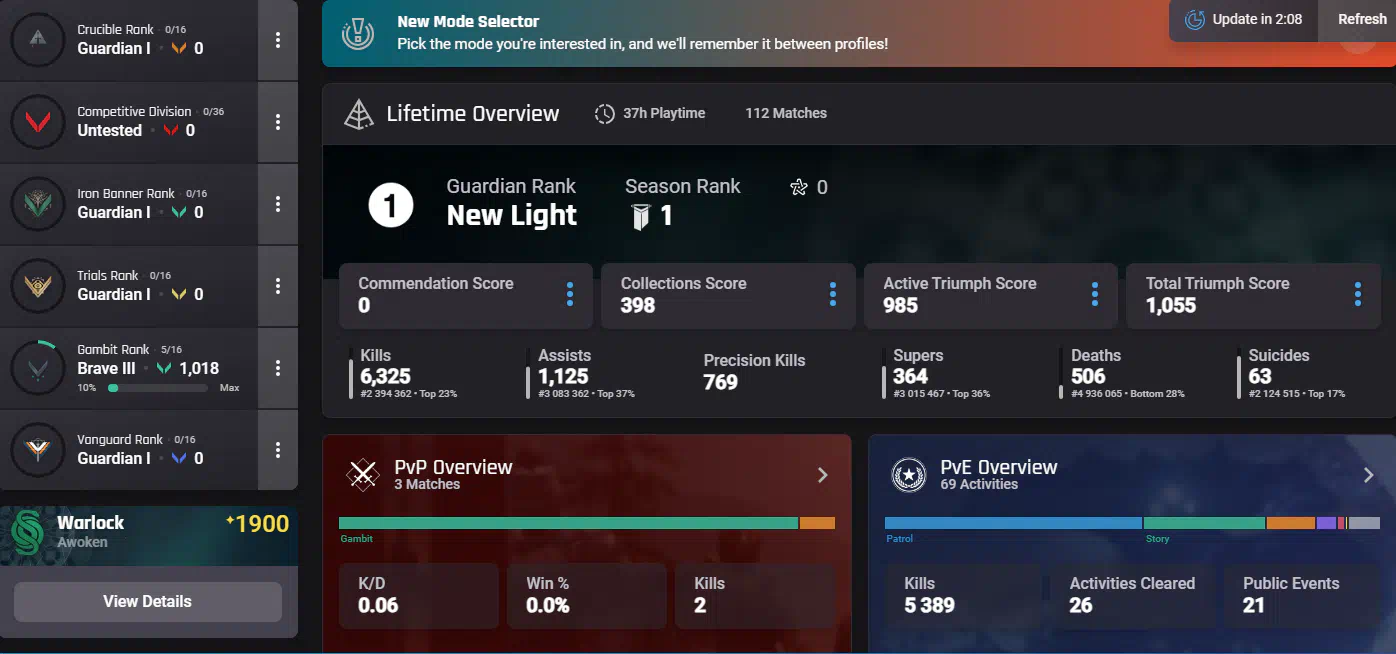Open Iron Banner Rank three-dot menu

click(278, 204)
